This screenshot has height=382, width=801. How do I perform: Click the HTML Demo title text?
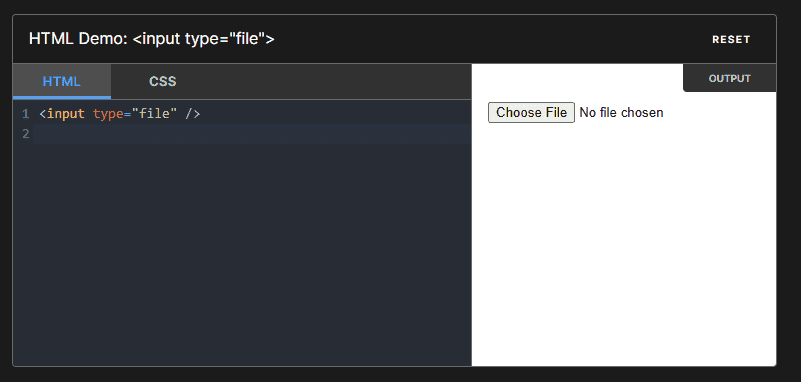point(78,39)
